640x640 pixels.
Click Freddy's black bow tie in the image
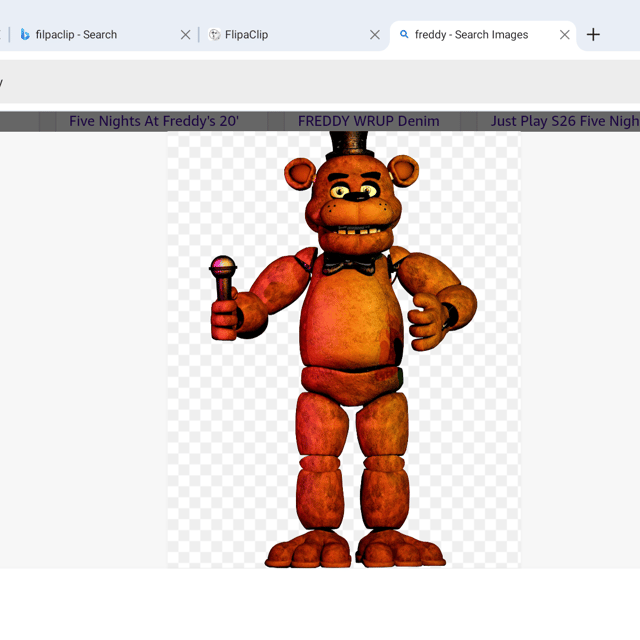pos(349,263)
